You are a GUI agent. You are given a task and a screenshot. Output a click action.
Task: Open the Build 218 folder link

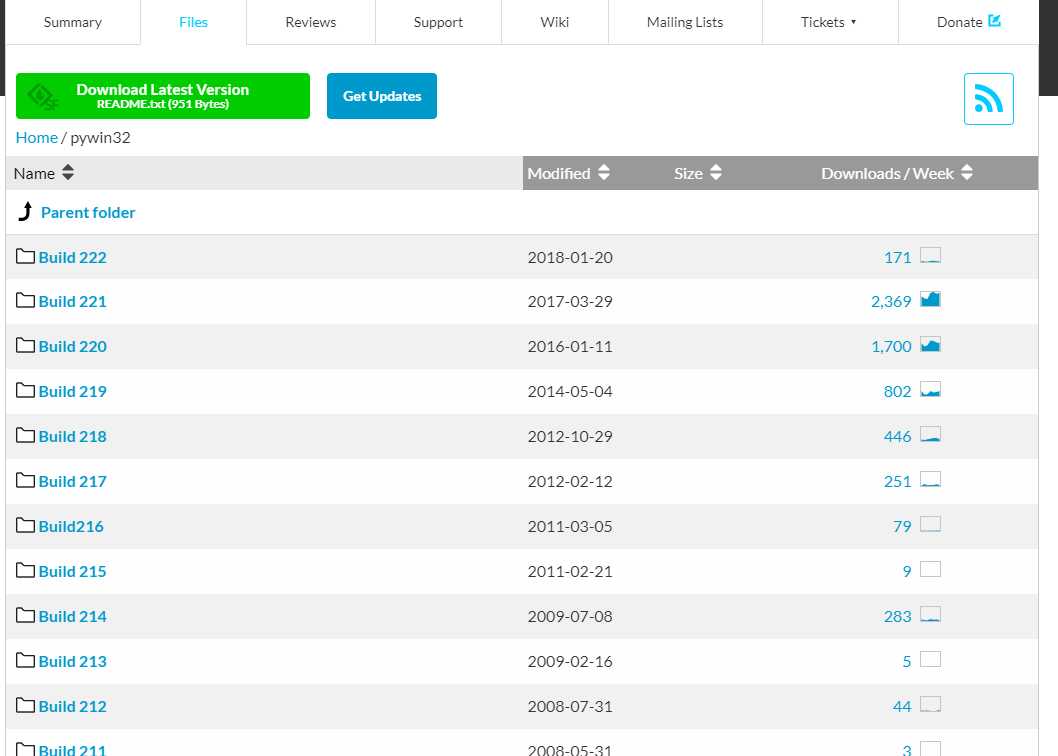point(73,436)
